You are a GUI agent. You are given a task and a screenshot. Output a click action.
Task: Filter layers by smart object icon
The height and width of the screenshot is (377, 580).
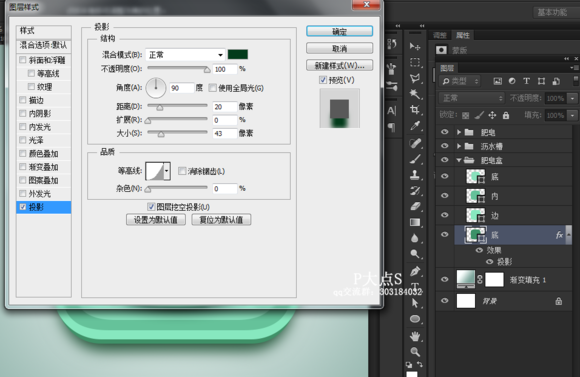pos(556,81)
